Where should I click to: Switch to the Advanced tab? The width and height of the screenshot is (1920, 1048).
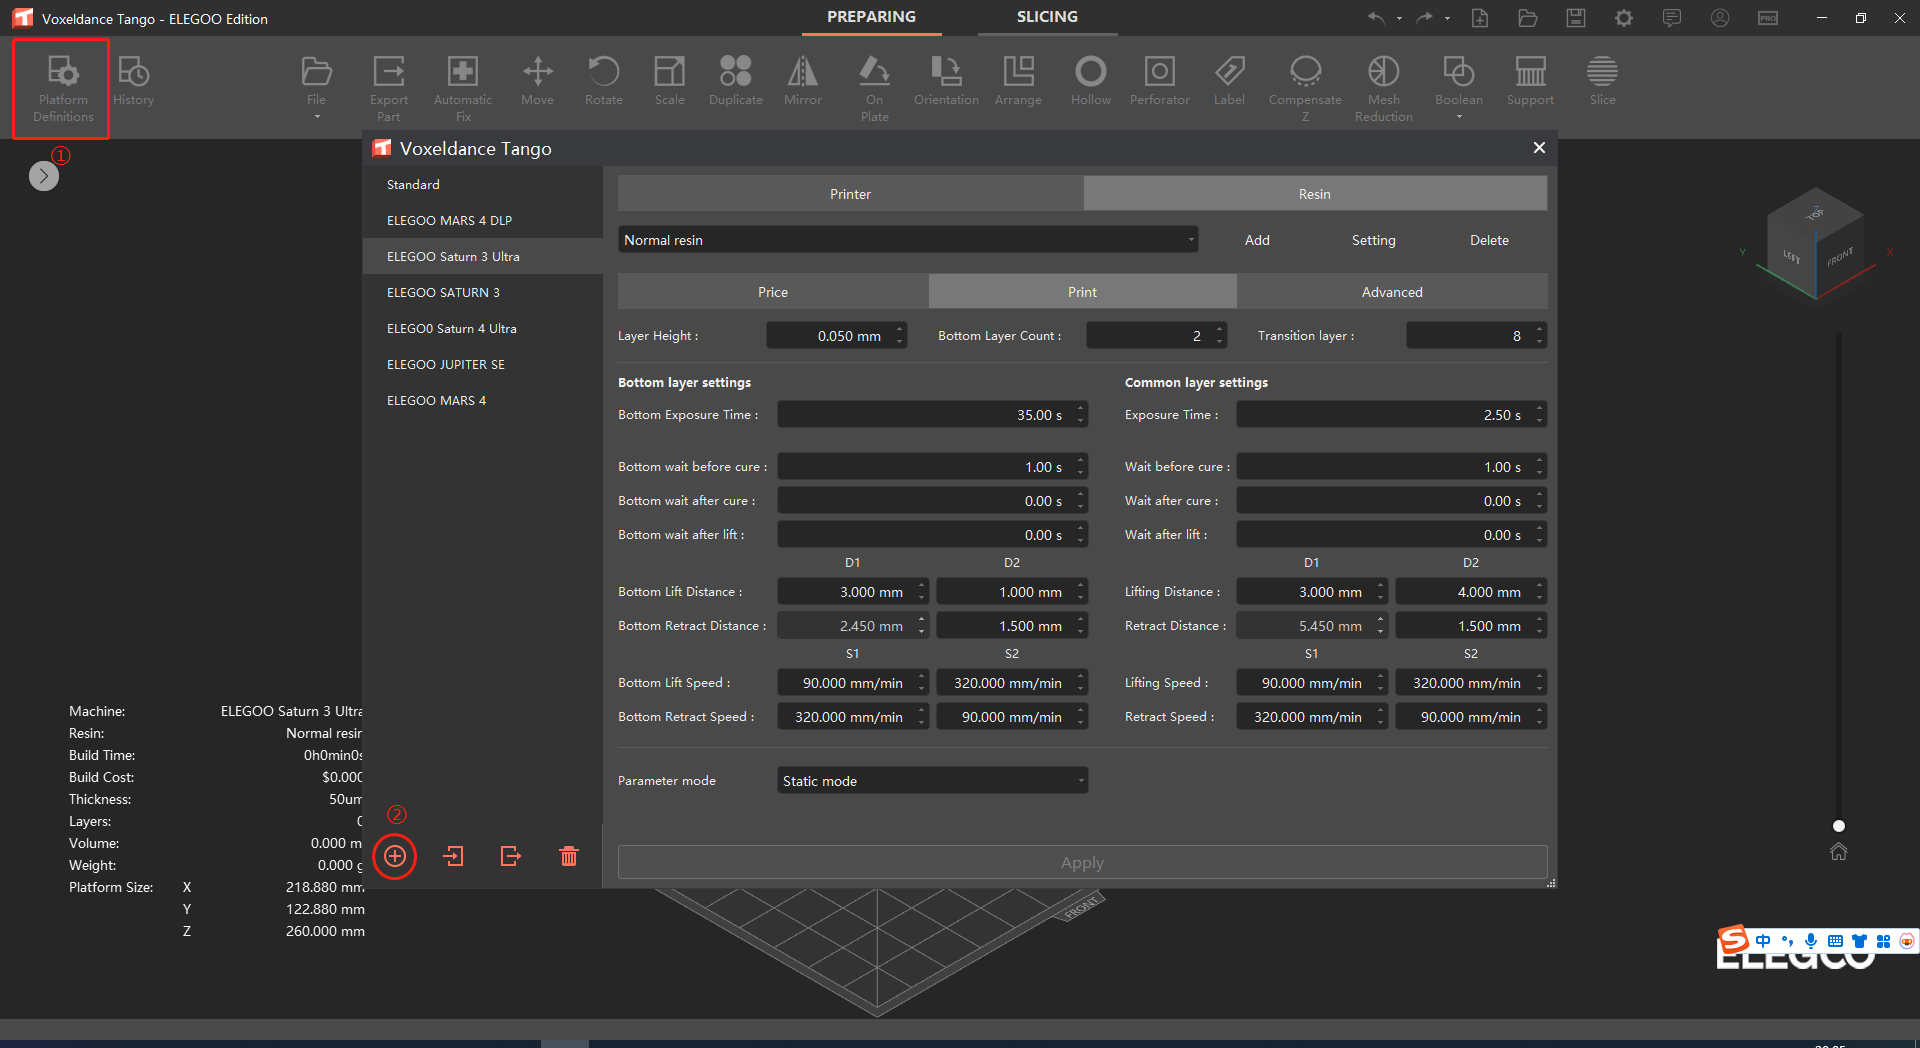[1391, 292]
